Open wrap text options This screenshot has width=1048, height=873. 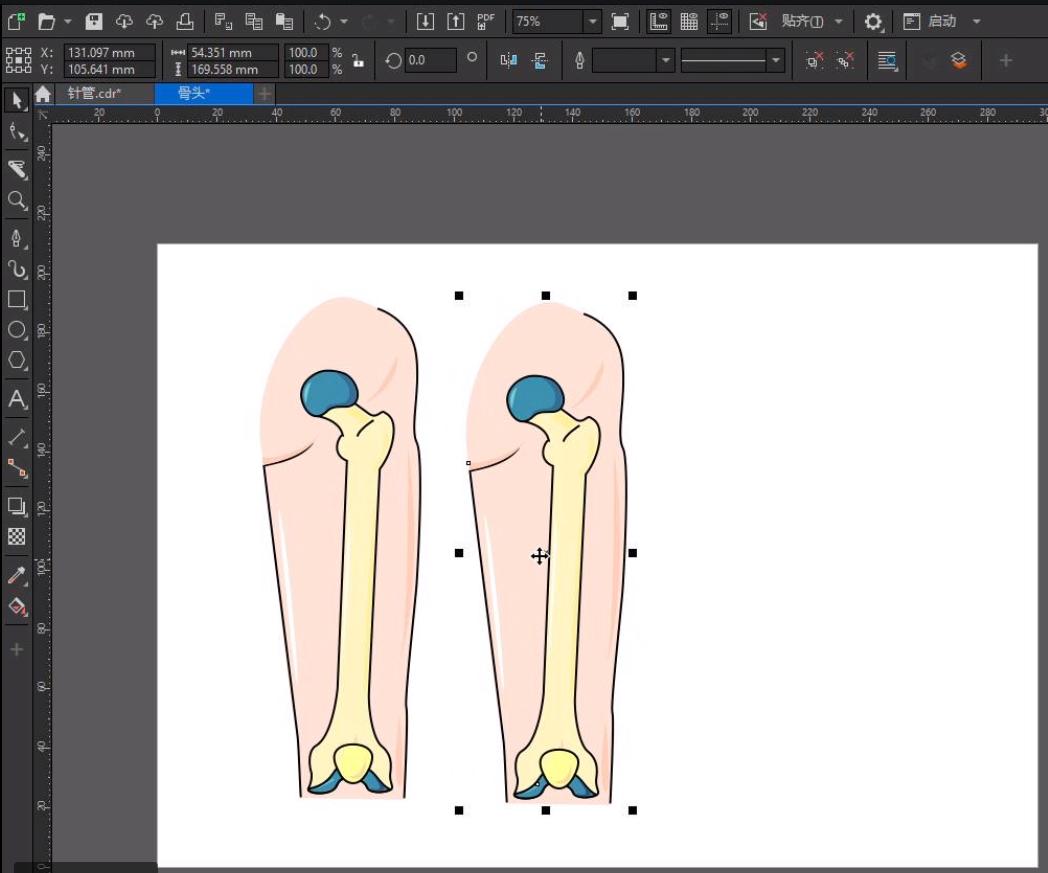tap(888, 61)
